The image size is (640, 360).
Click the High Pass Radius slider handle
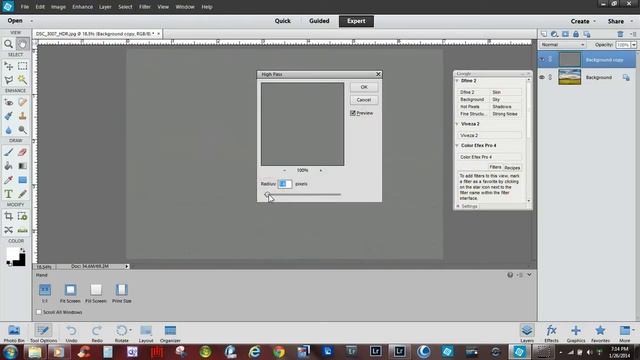(x=267, y=194)
